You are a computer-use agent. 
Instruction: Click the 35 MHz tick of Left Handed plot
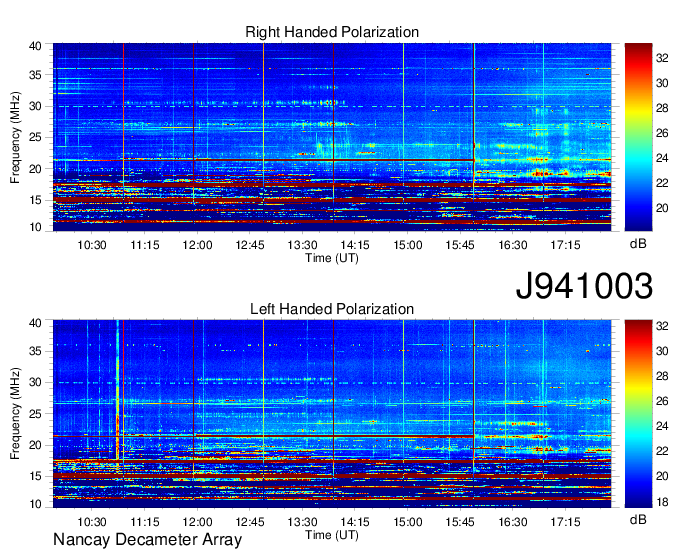[35, 351]
